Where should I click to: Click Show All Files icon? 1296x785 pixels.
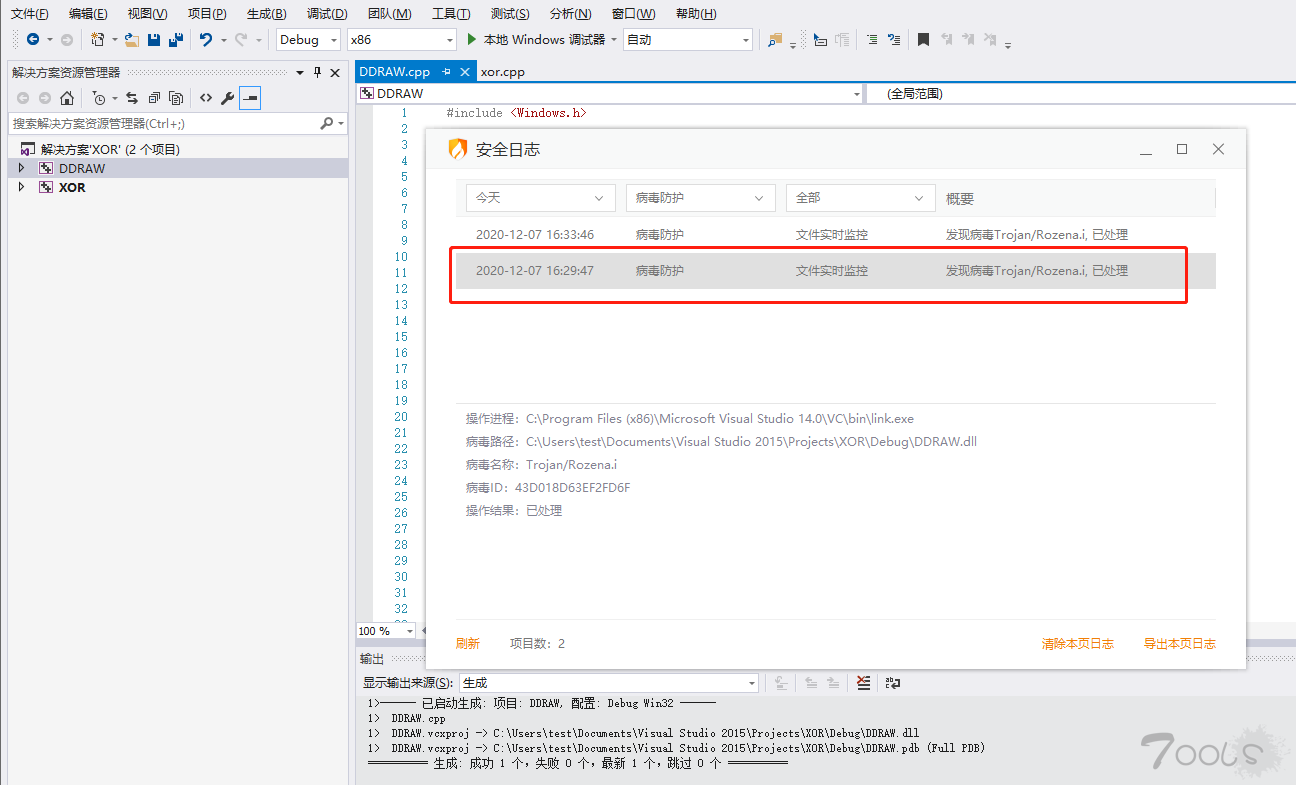pos(176,98)
